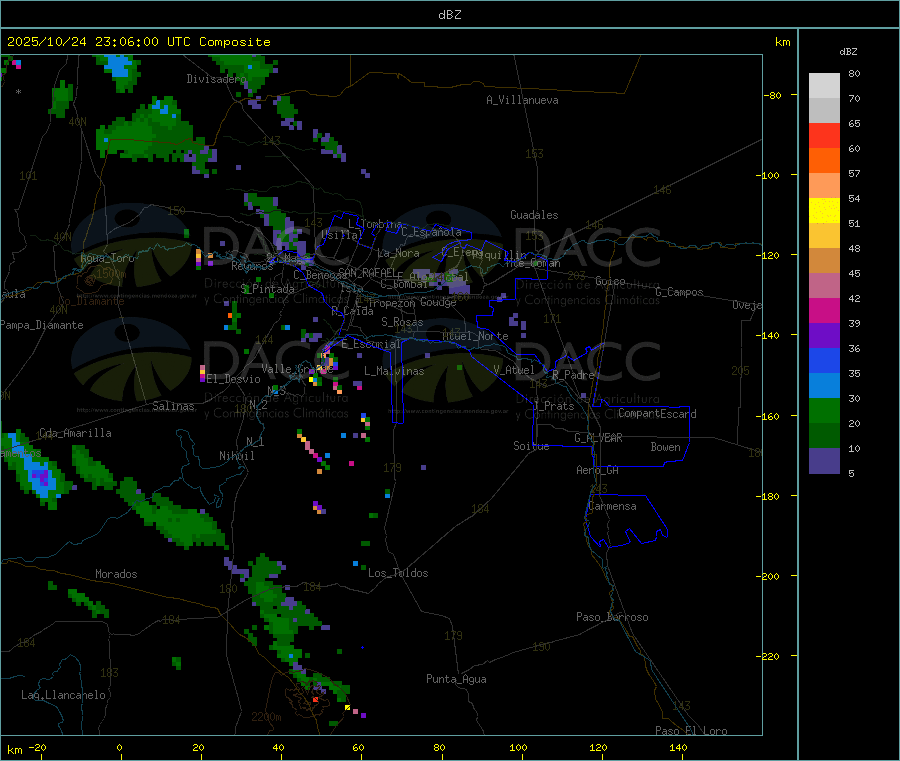Click the E_Escorial label

coord(371,344)
